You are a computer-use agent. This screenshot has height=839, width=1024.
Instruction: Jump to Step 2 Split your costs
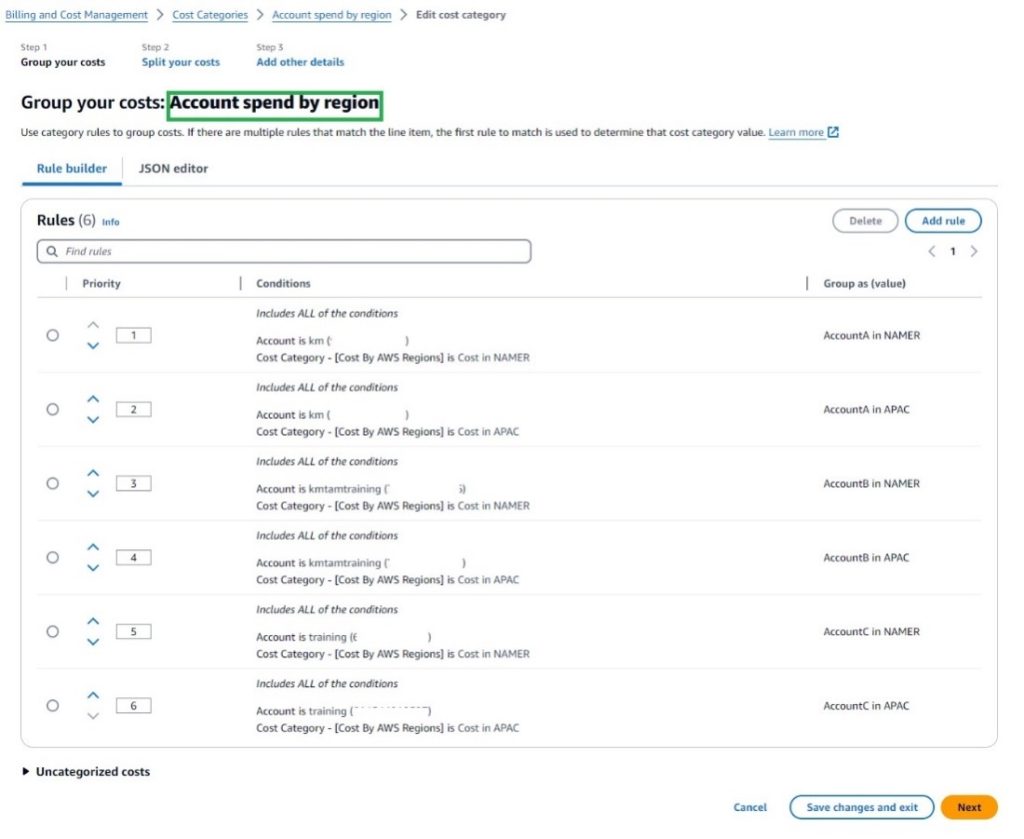180,62
